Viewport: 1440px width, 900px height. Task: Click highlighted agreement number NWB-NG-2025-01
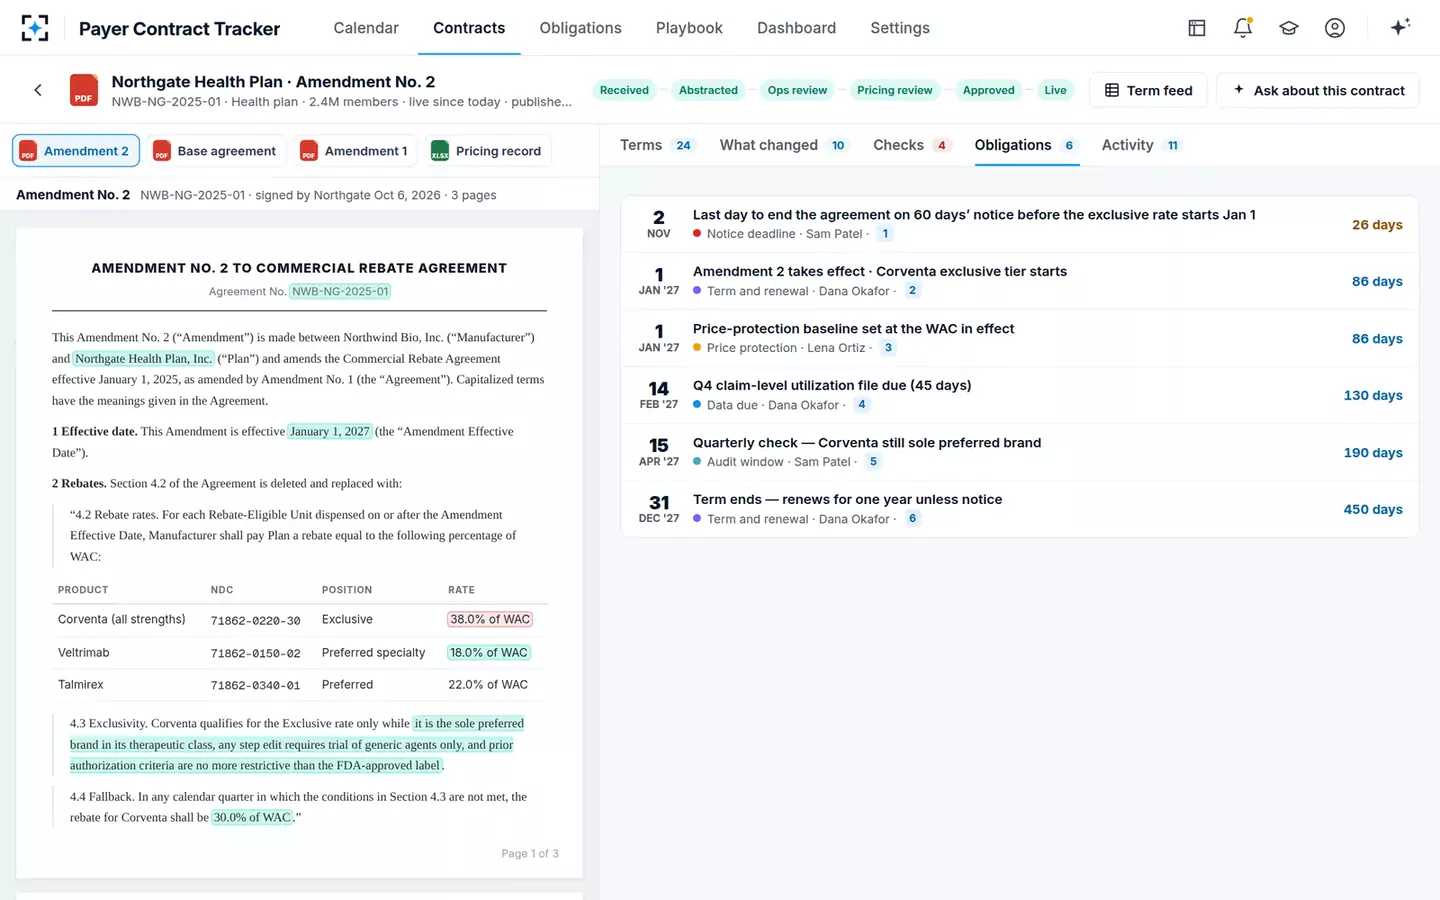click(340, 292)
